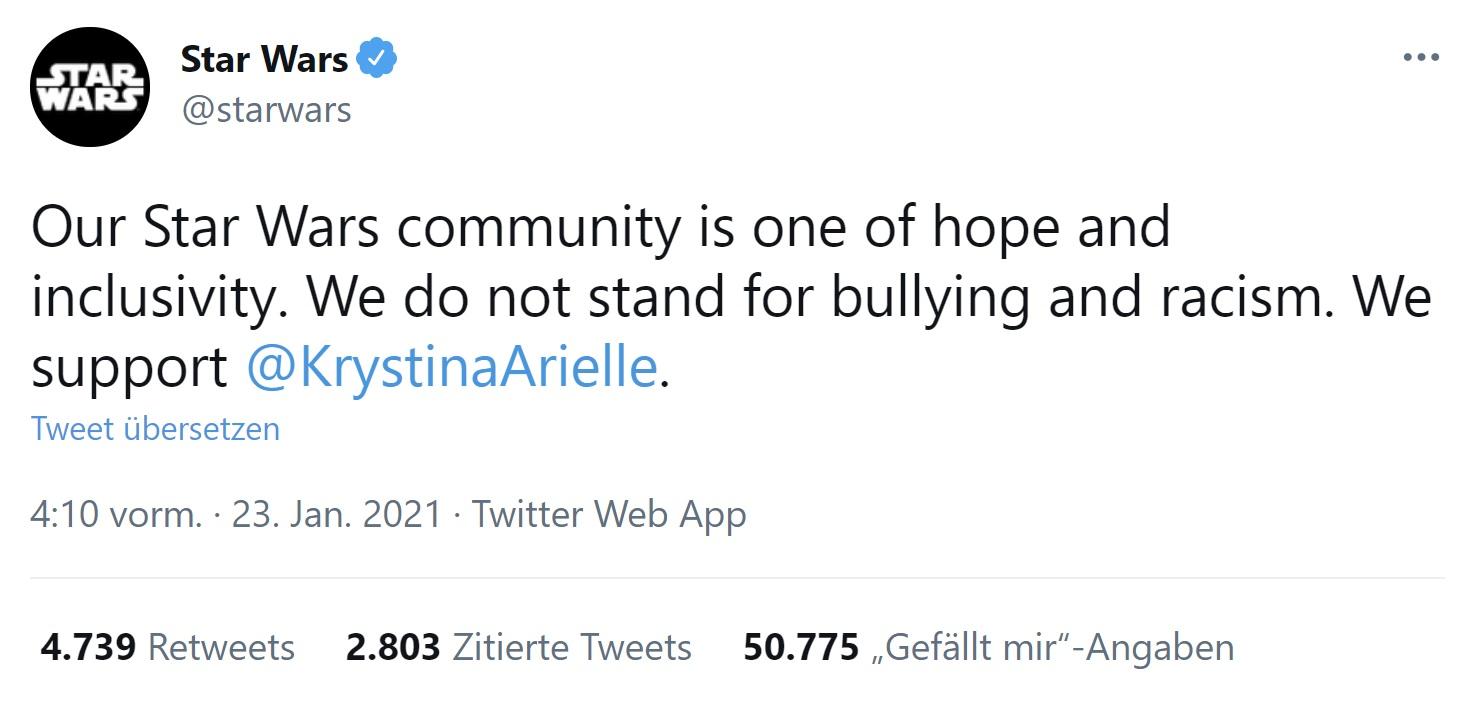Click the Zitierte Tweets label text
1478x706 pixels.
572,647
